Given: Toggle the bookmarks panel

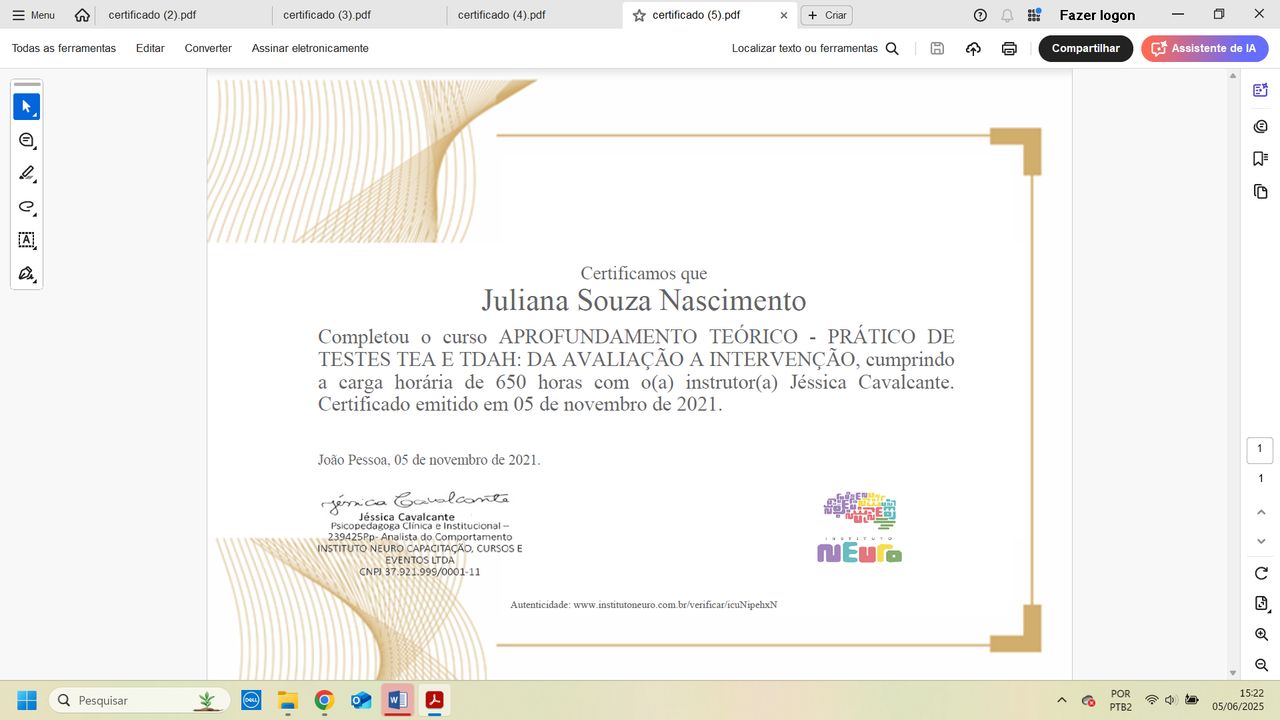Looking at the screenshot, I should pos(1260,158).
